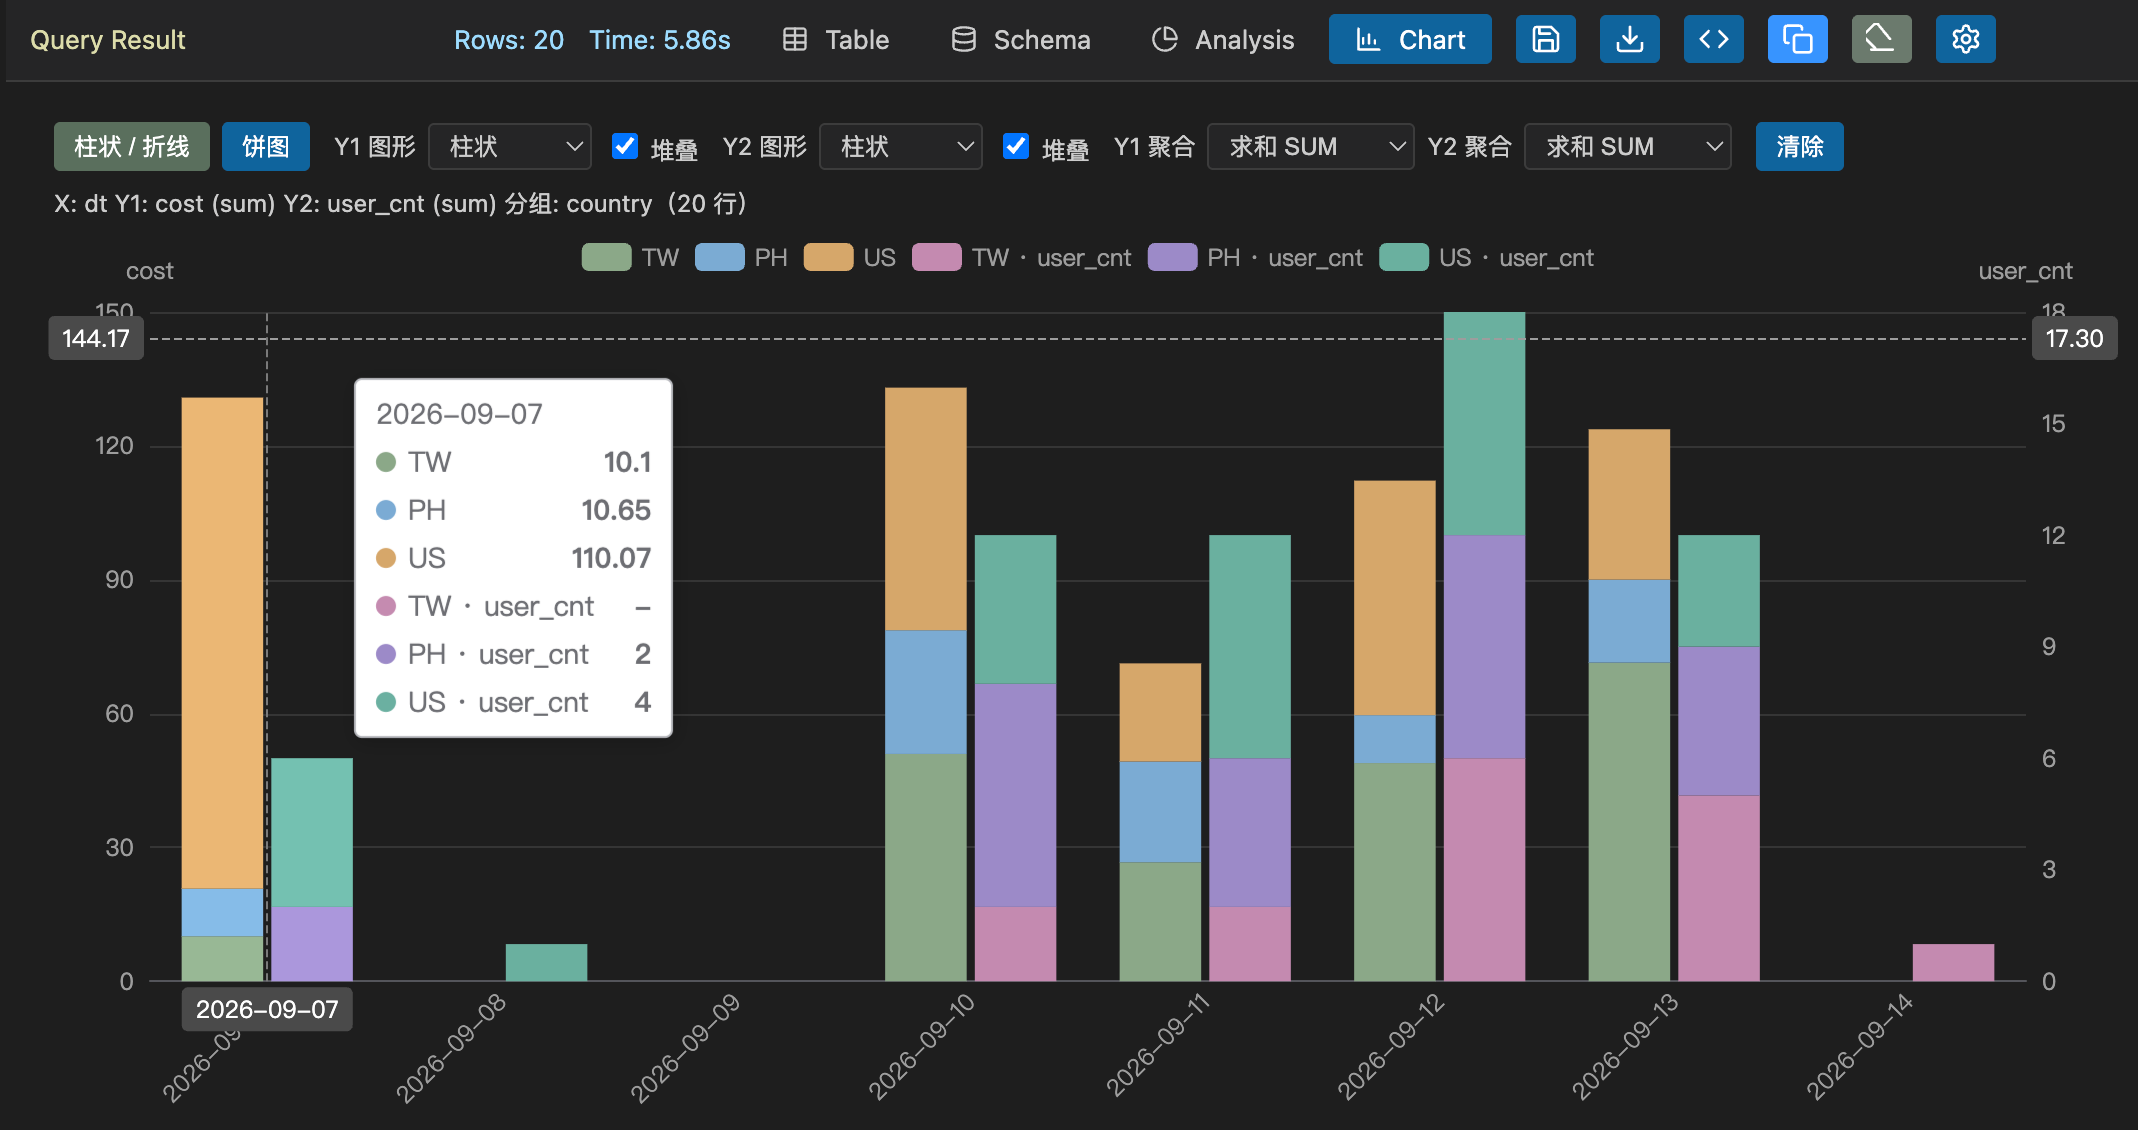Open the Analysis tab
Viewport: 2138px width, 1130px height.
pyautogui.click(x=1223, y=40)
